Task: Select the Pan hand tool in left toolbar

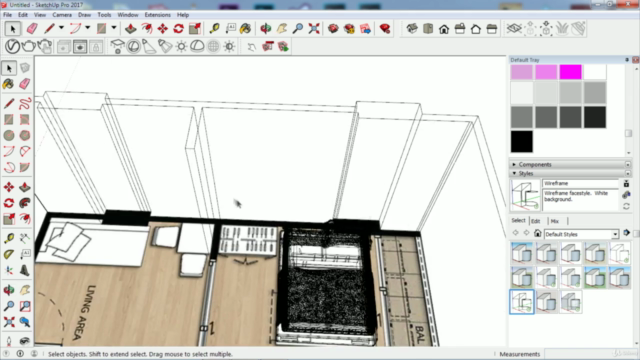Action: pos(25,290)
